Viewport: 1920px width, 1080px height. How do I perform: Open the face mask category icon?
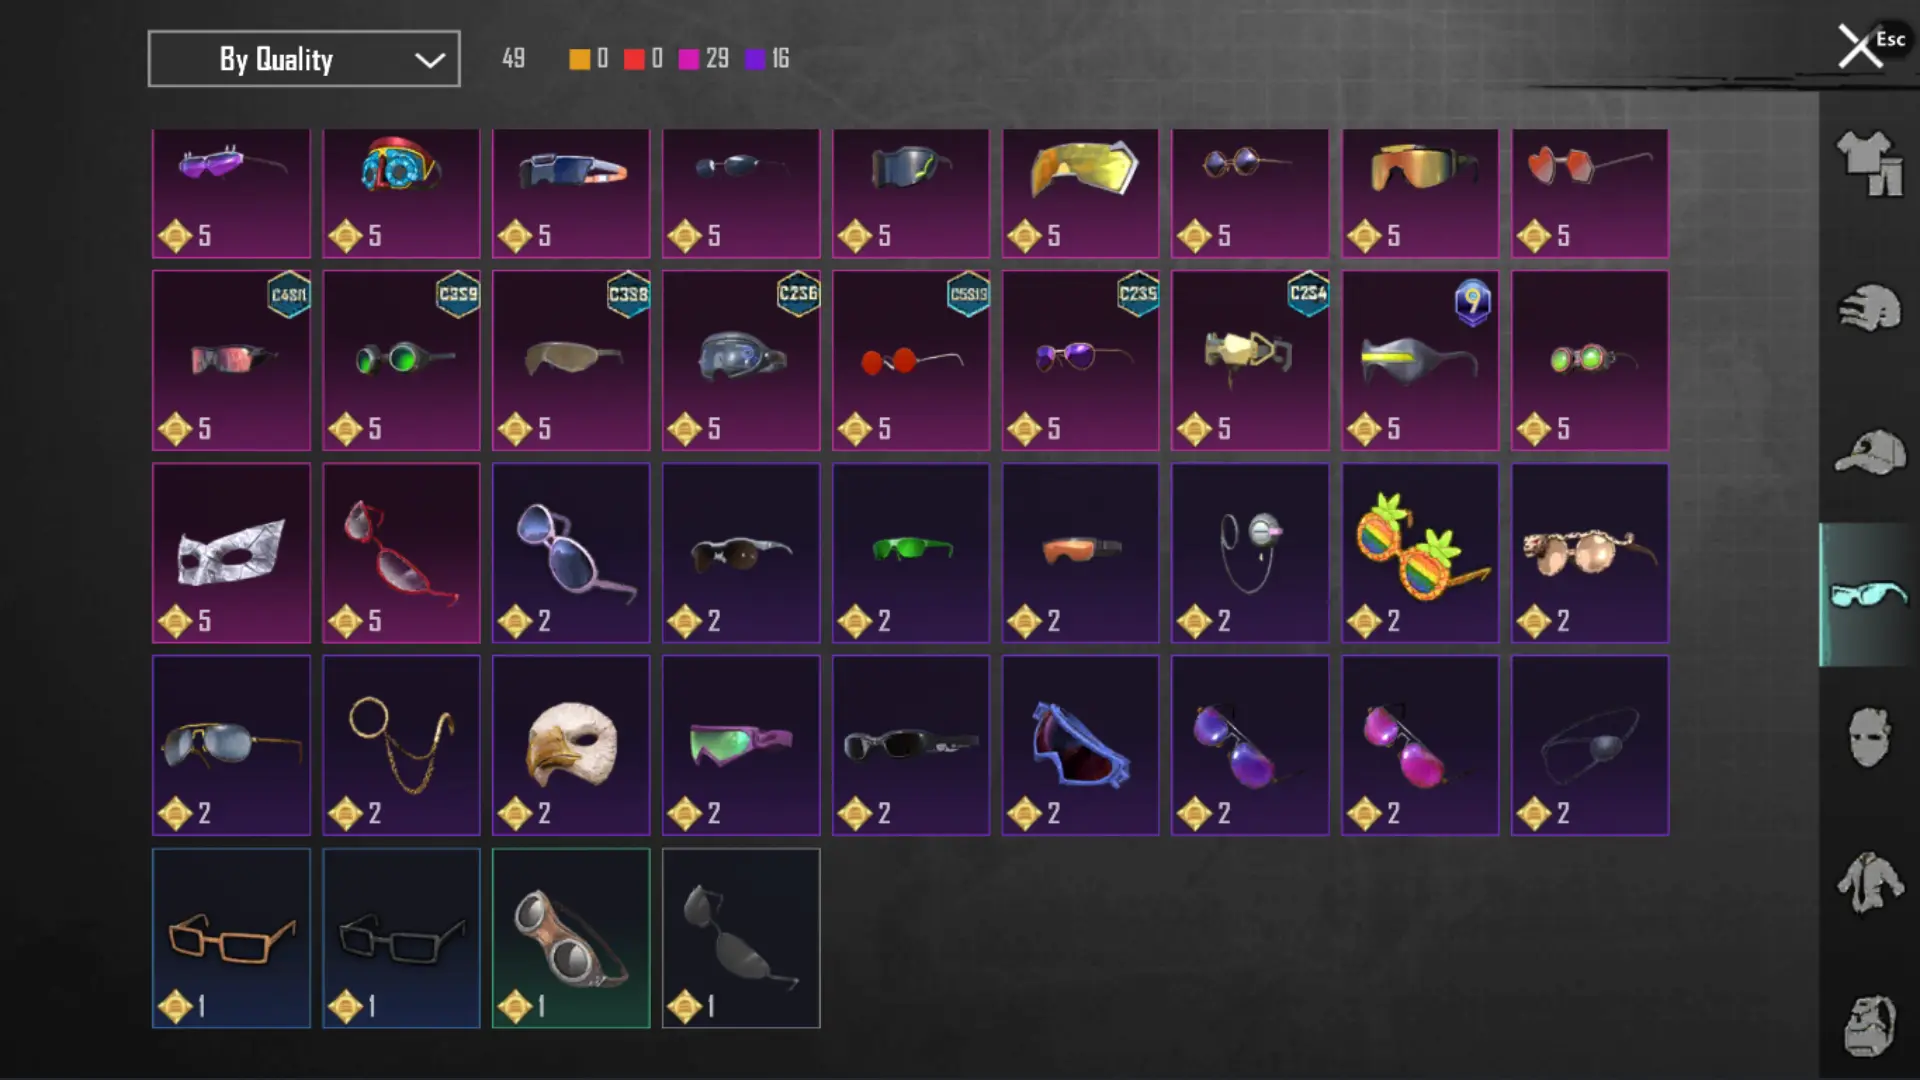(1869, 737)
